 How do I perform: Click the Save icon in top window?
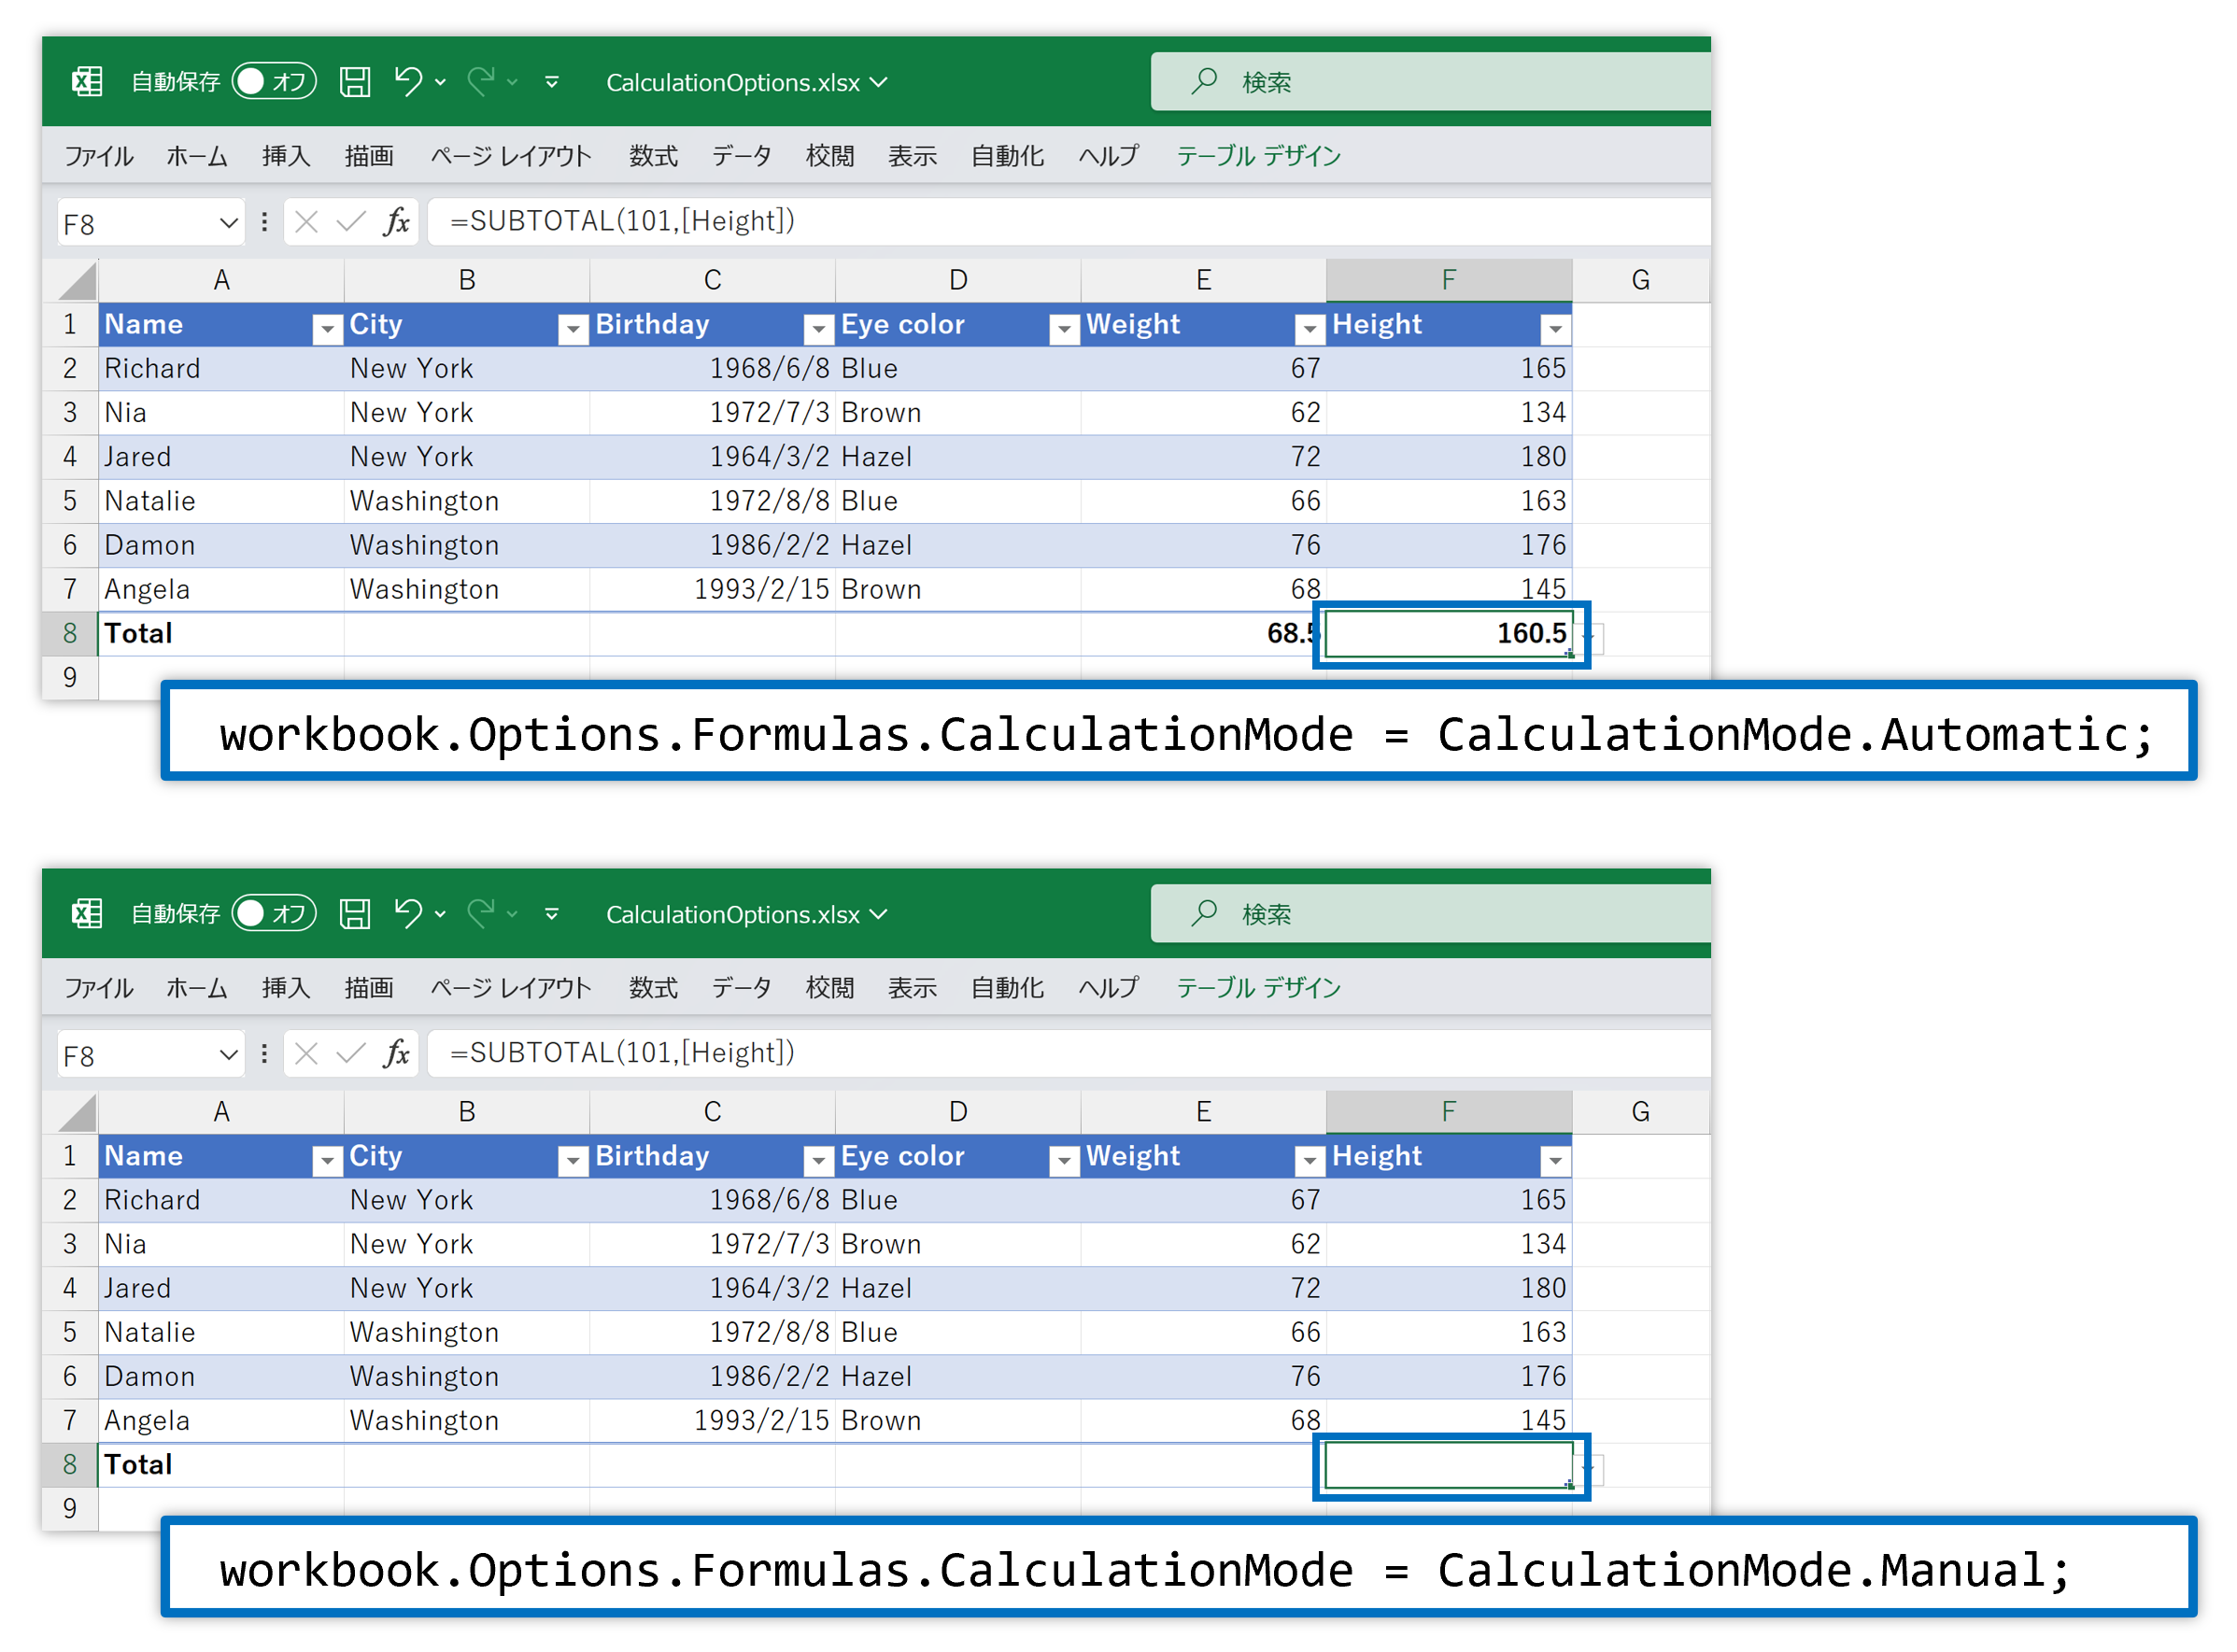point(354,81)
